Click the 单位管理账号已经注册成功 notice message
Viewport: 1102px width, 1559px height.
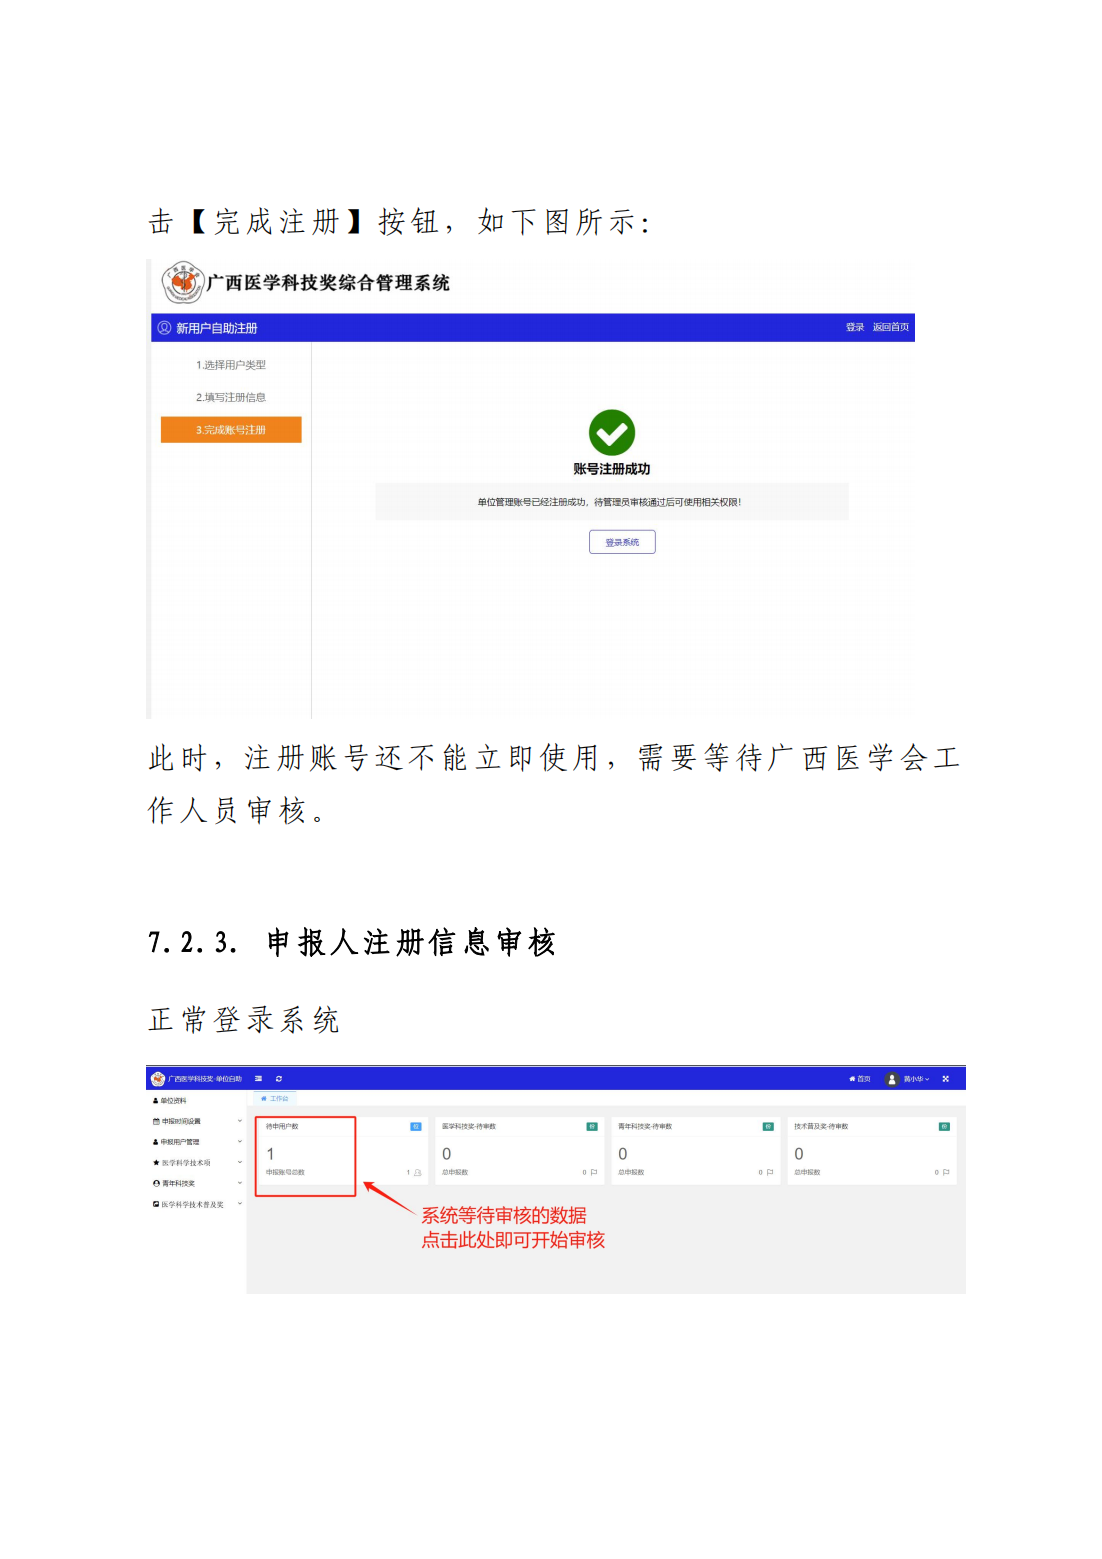point(610,502)
